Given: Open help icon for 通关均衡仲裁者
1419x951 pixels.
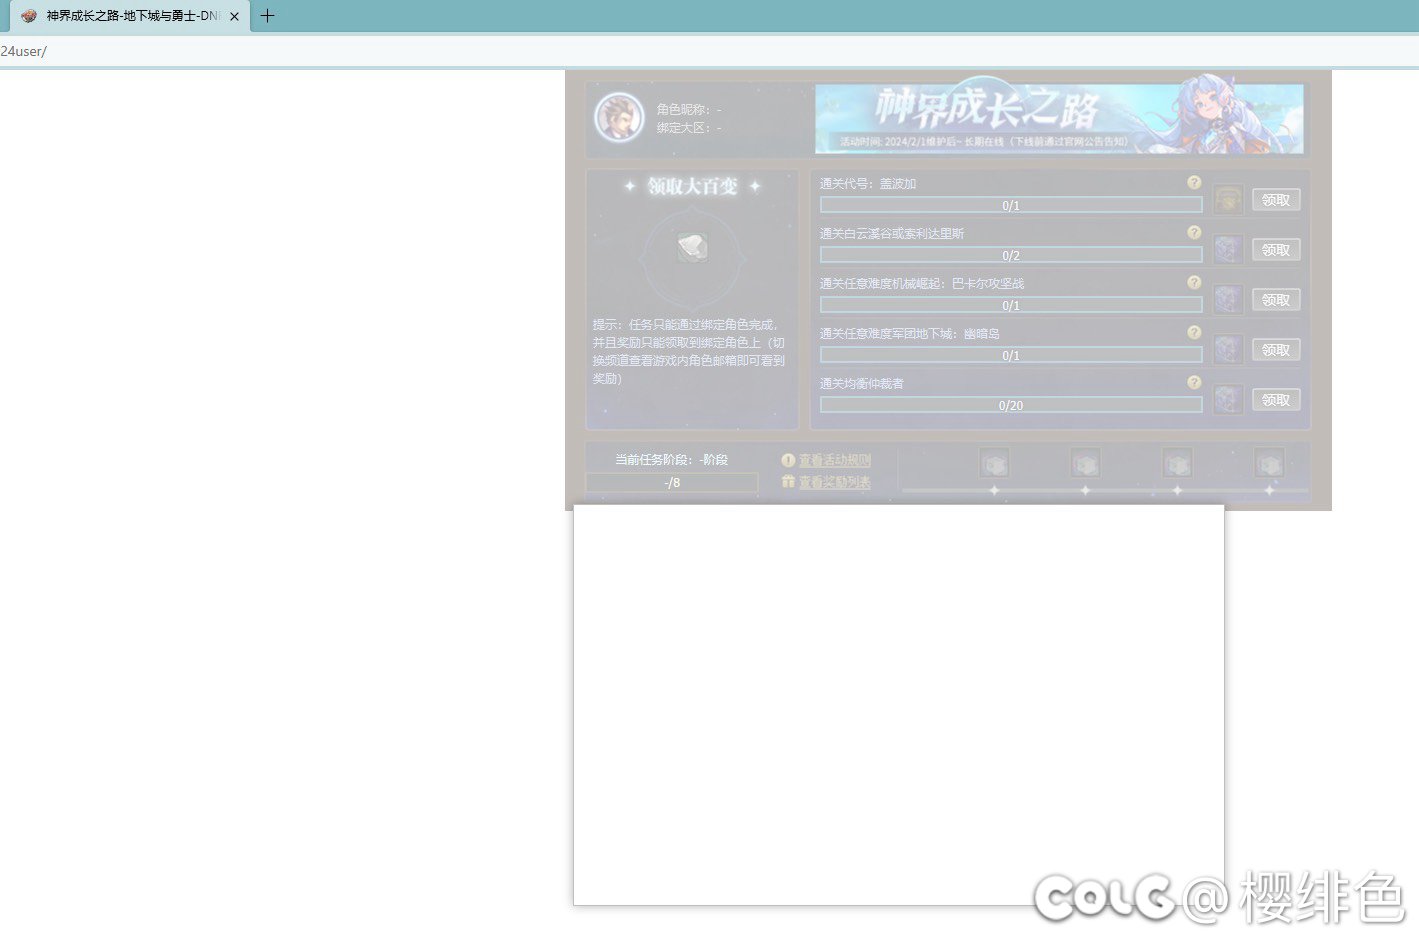Looking at the screenshot, I should (x=1194, y=382).
